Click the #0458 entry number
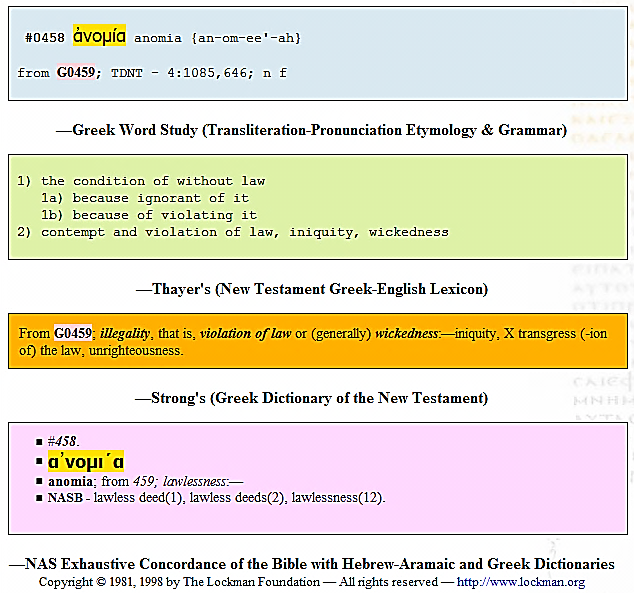The width and height of the screenshot is (634, 593). pyautogui.click(x=45, y=38)
